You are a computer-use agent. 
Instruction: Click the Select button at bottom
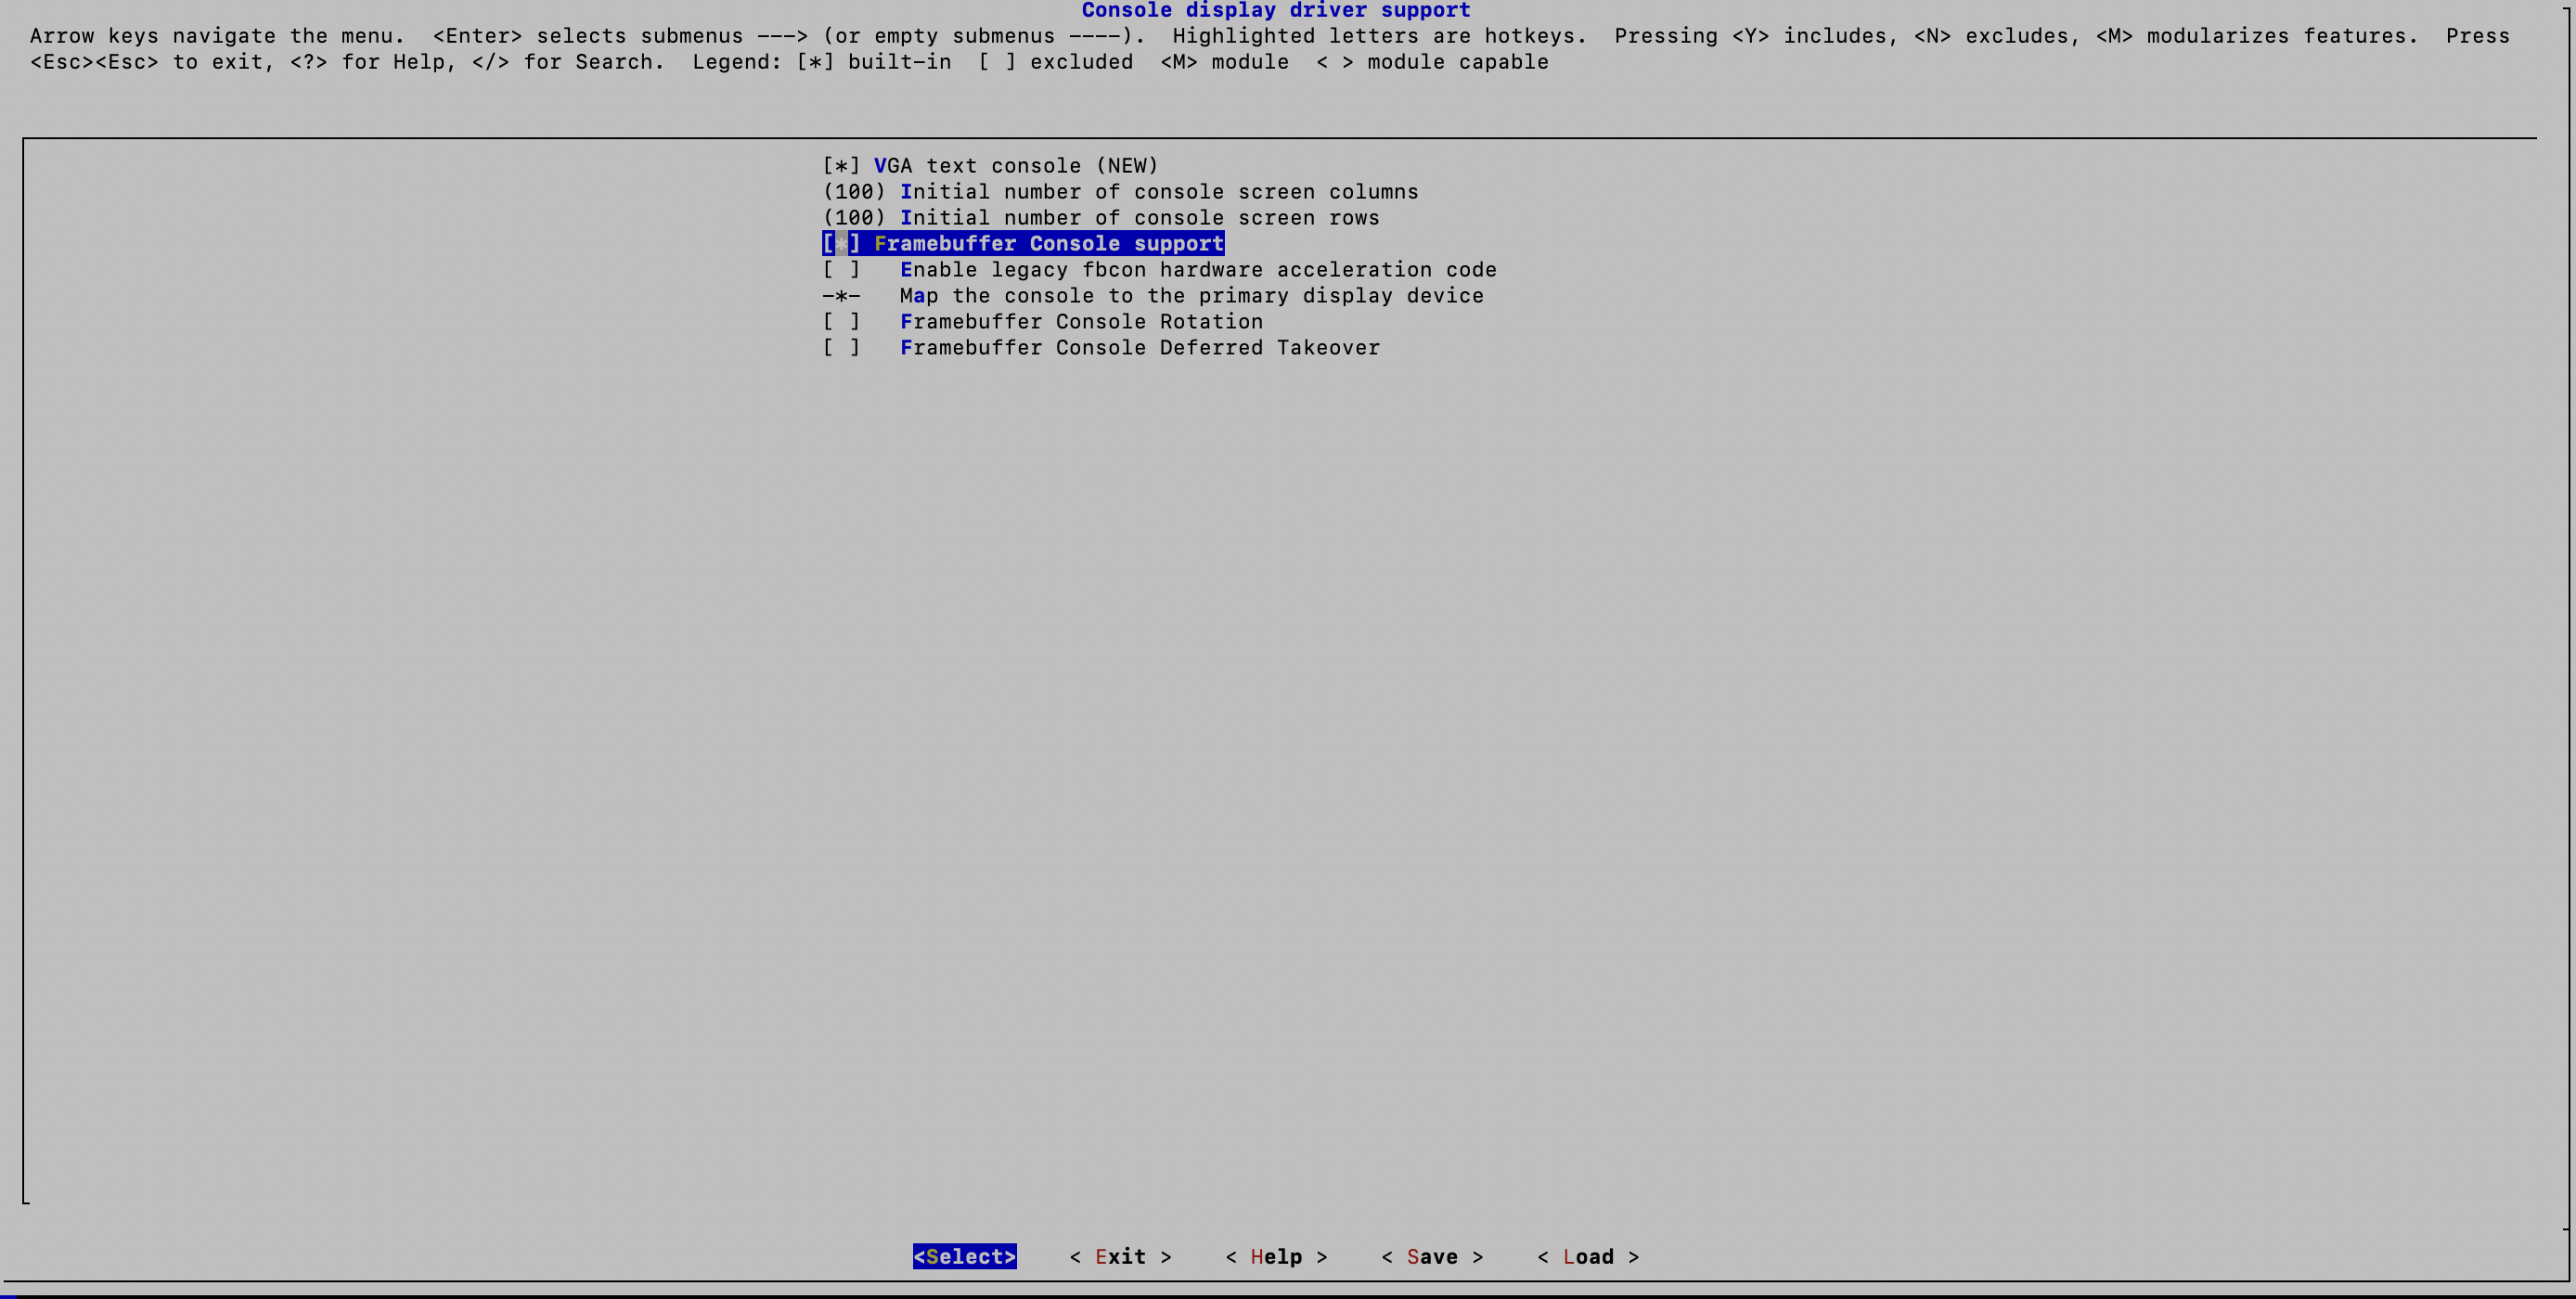tap(964, 1256)
